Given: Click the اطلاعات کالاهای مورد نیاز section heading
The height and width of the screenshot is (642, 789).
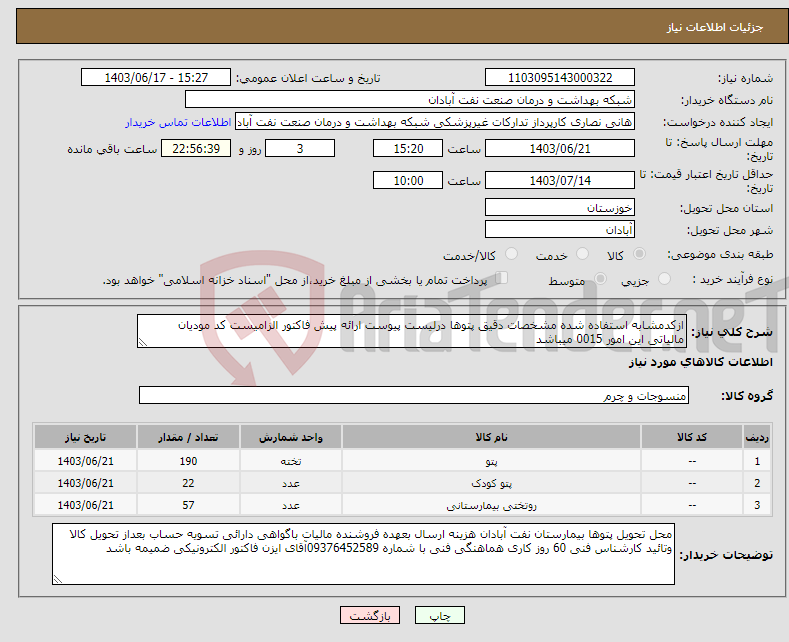Looking at the screenshot, I should click(x=701, y=362).
